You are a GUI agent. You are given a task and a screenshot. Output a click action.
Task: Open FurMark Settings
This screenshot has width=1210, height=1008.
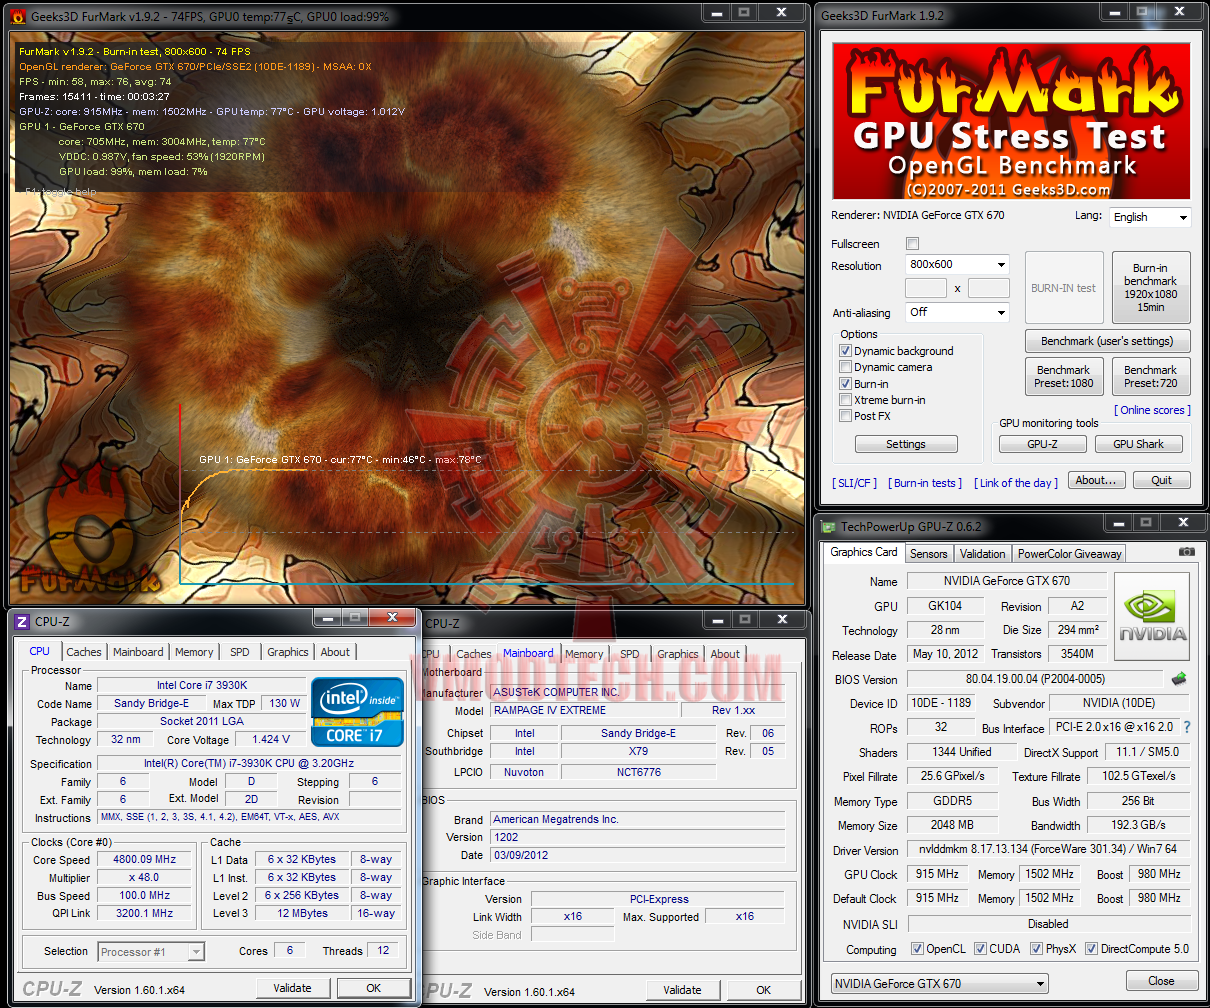pyautogui.click(x=906, y=444)
